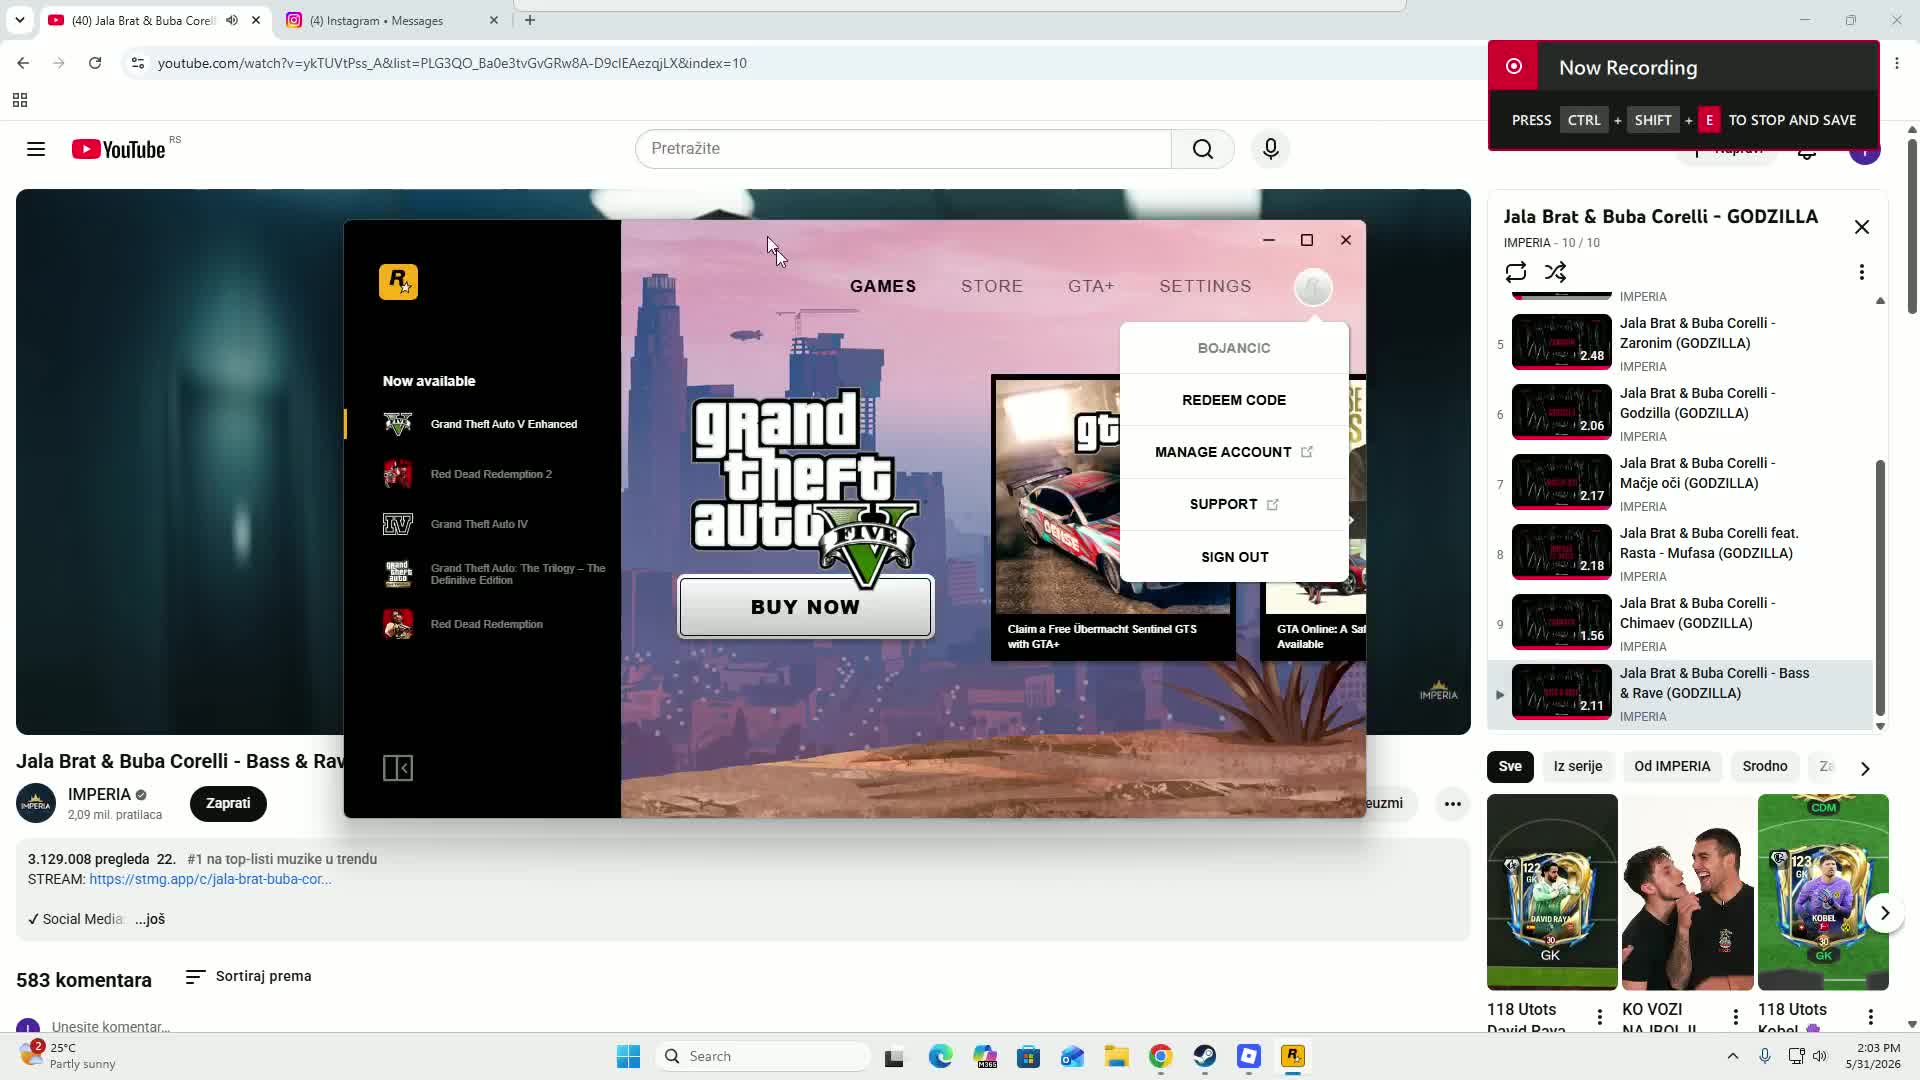The image size is (1920, 1080).
Task: Open the tab search dropdown arrow
Action: (19, 20)
